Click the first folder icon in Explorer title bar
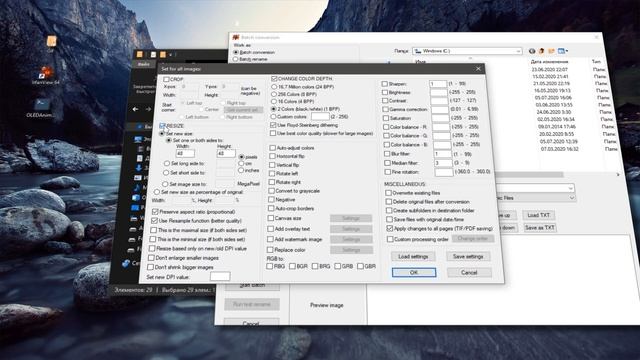This screenshot has width=640, height=360. (140, 54)
